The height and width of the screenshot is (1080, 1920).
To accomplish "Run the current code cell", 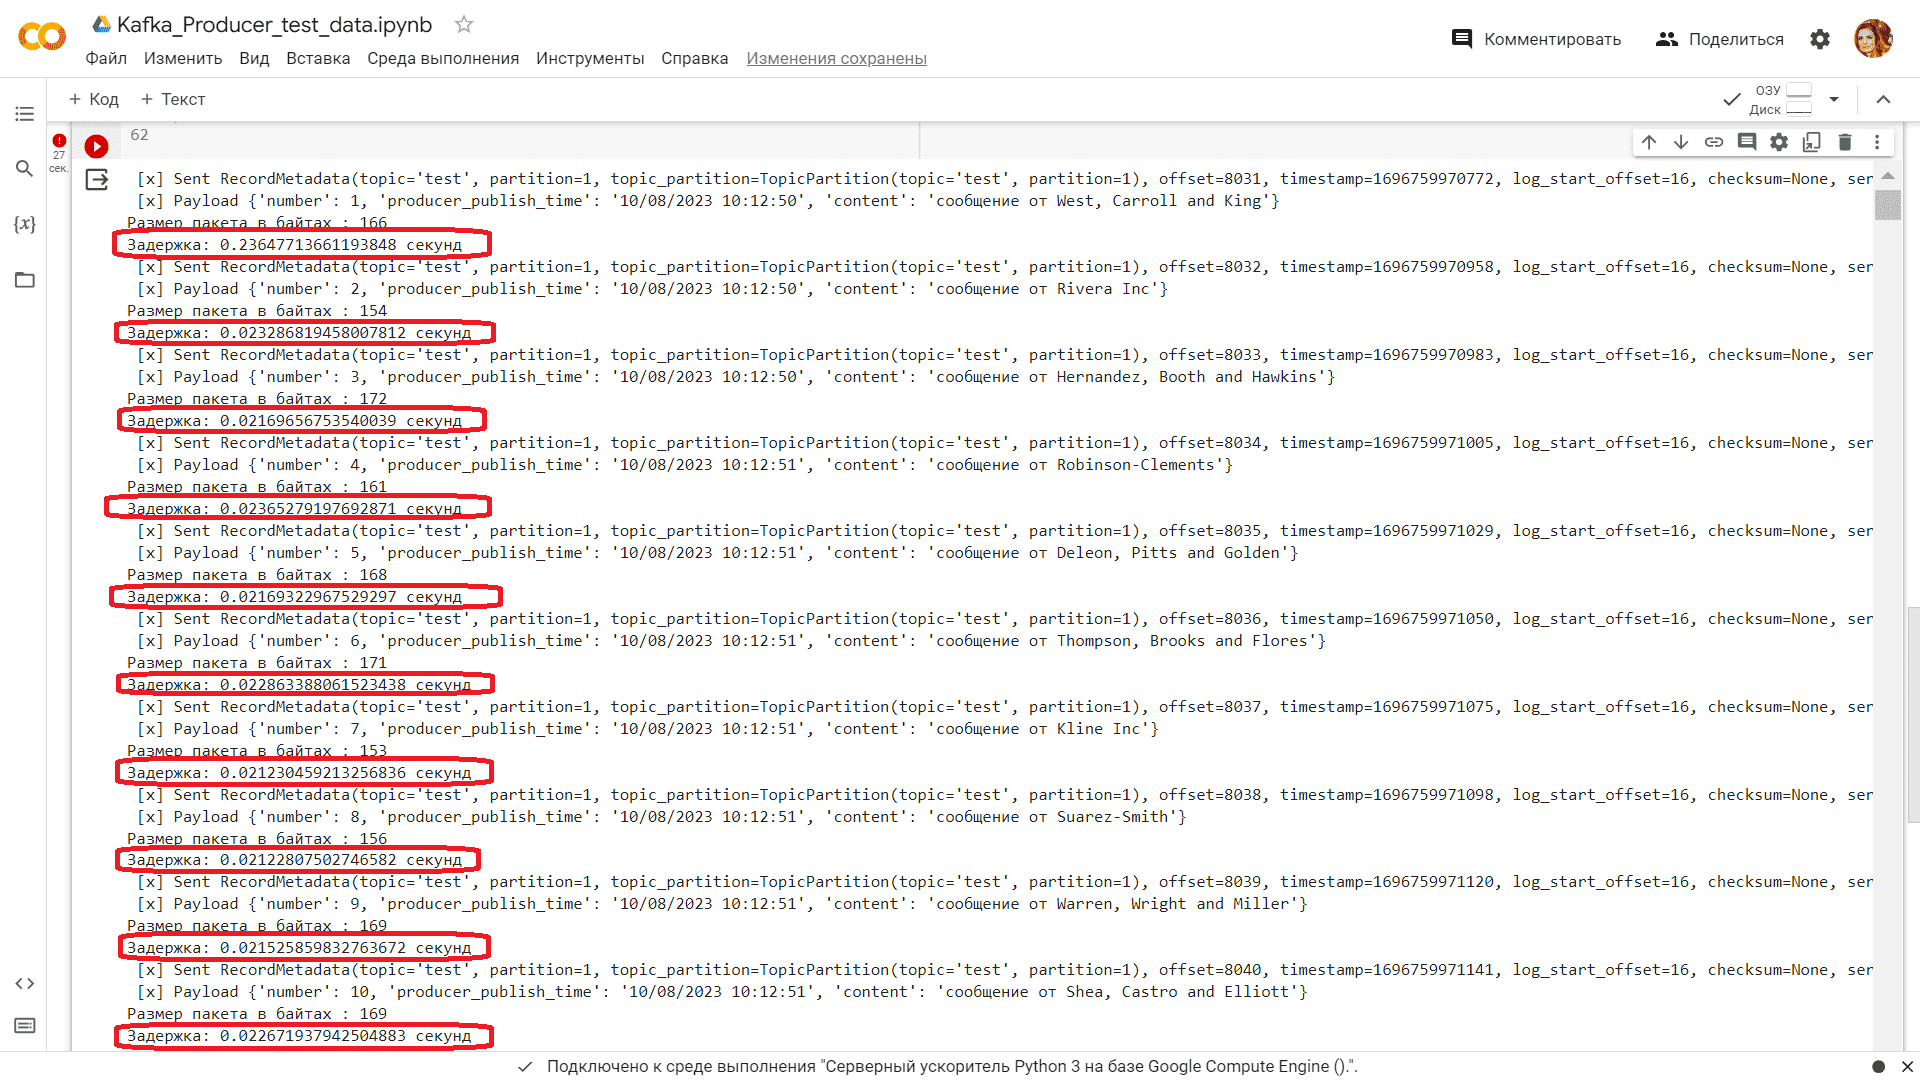I will [96, 146].
